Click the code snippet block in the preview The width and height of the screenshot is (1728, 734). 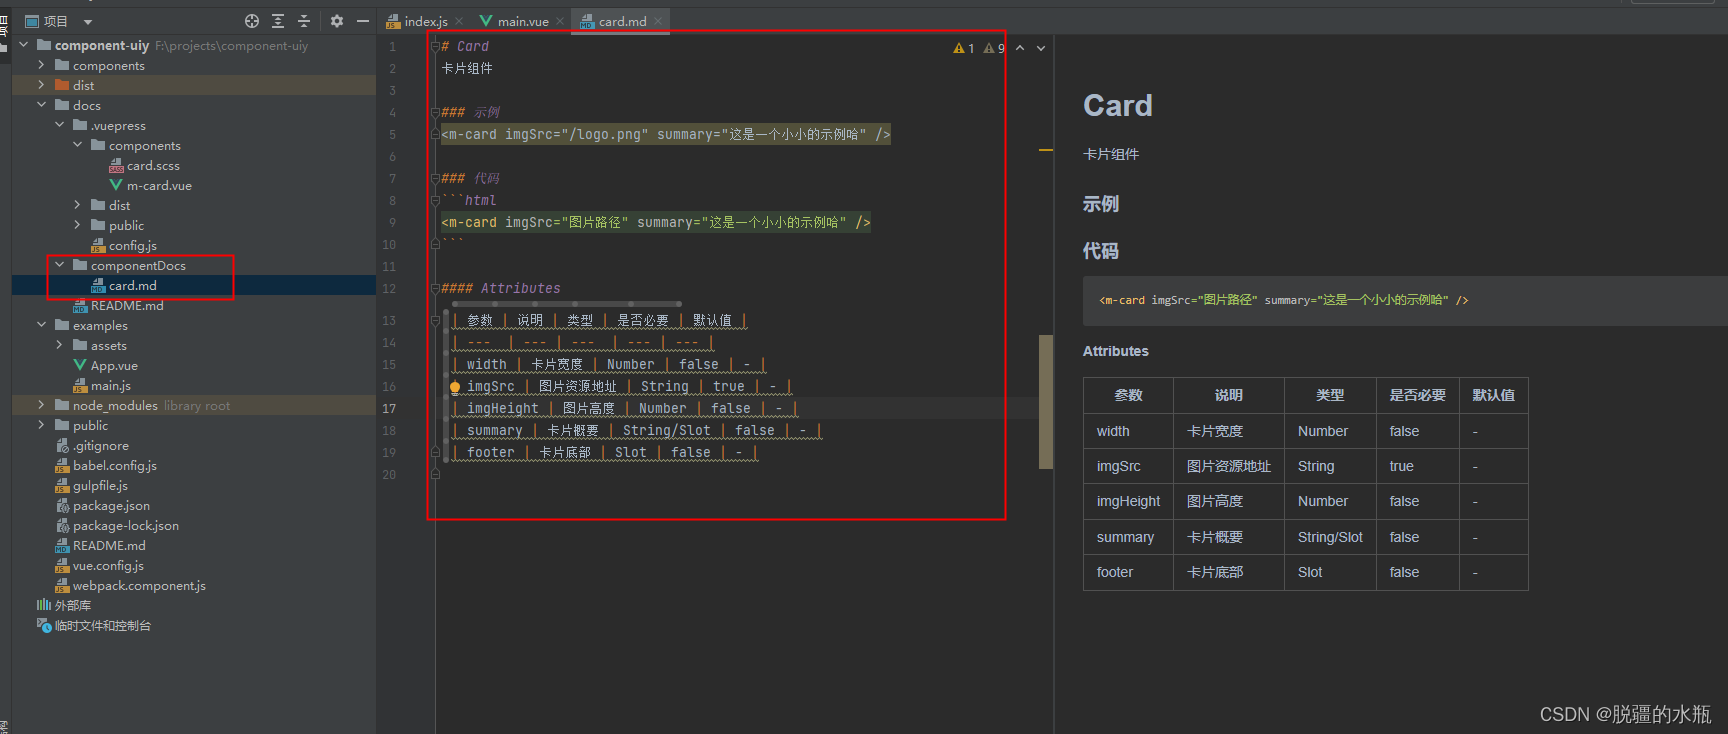click(1405, 300)
